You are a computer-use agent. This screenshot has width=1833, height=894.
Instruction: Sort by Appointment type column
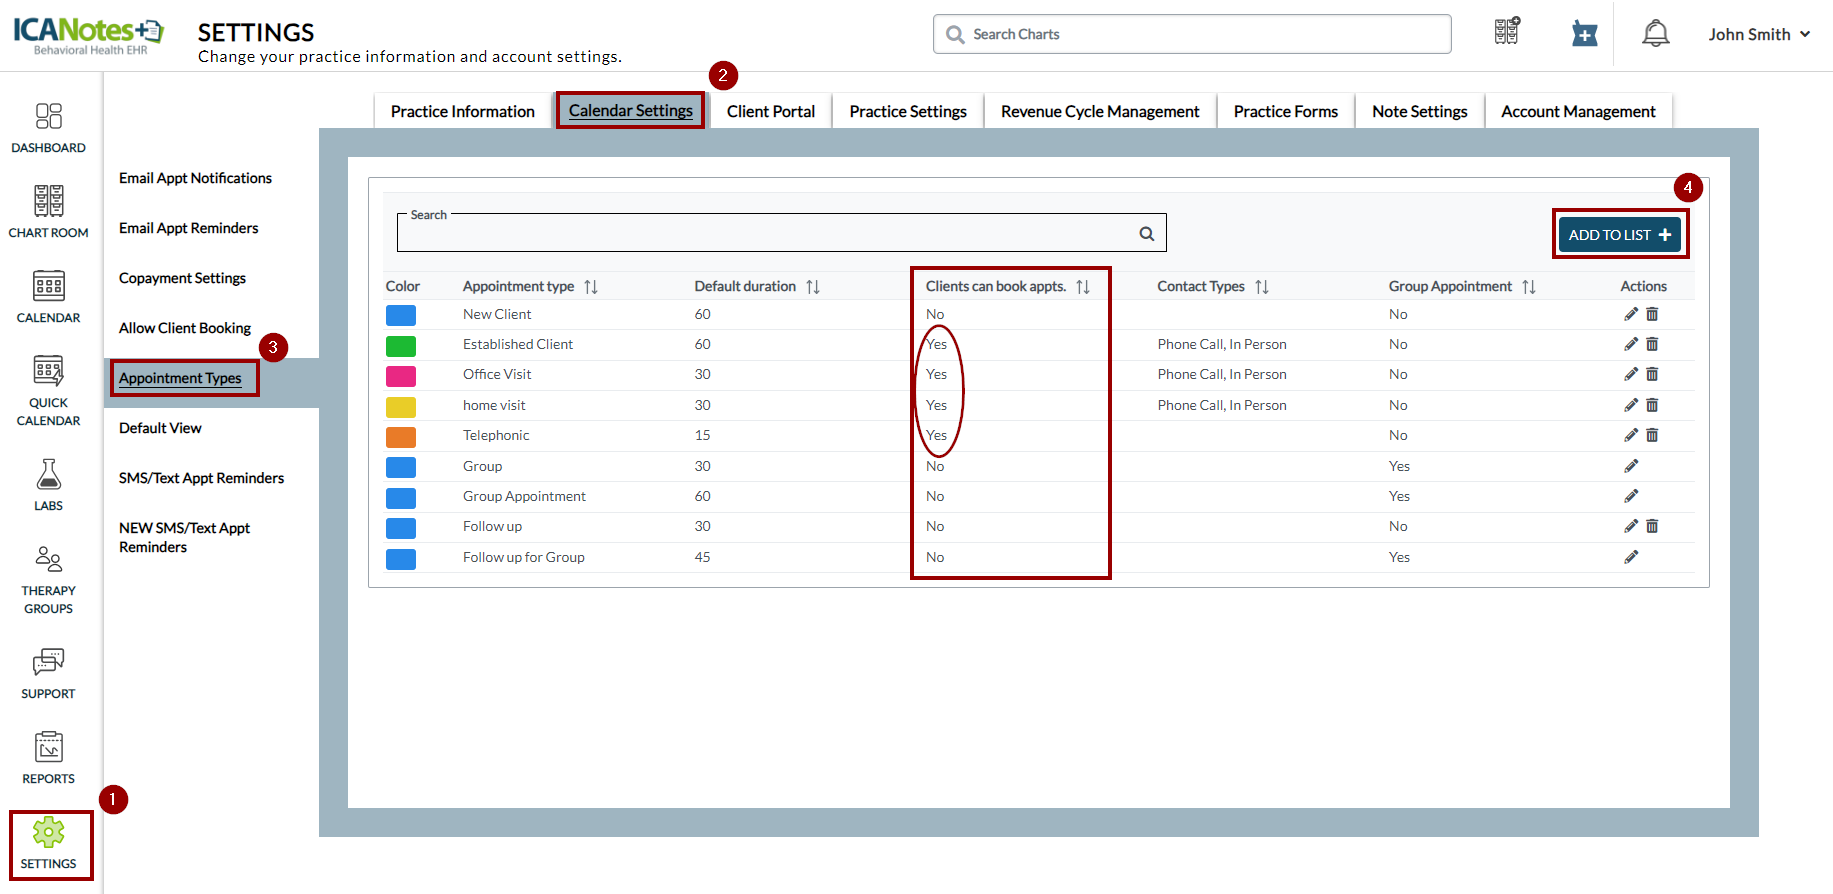click(x=591, y=287)
